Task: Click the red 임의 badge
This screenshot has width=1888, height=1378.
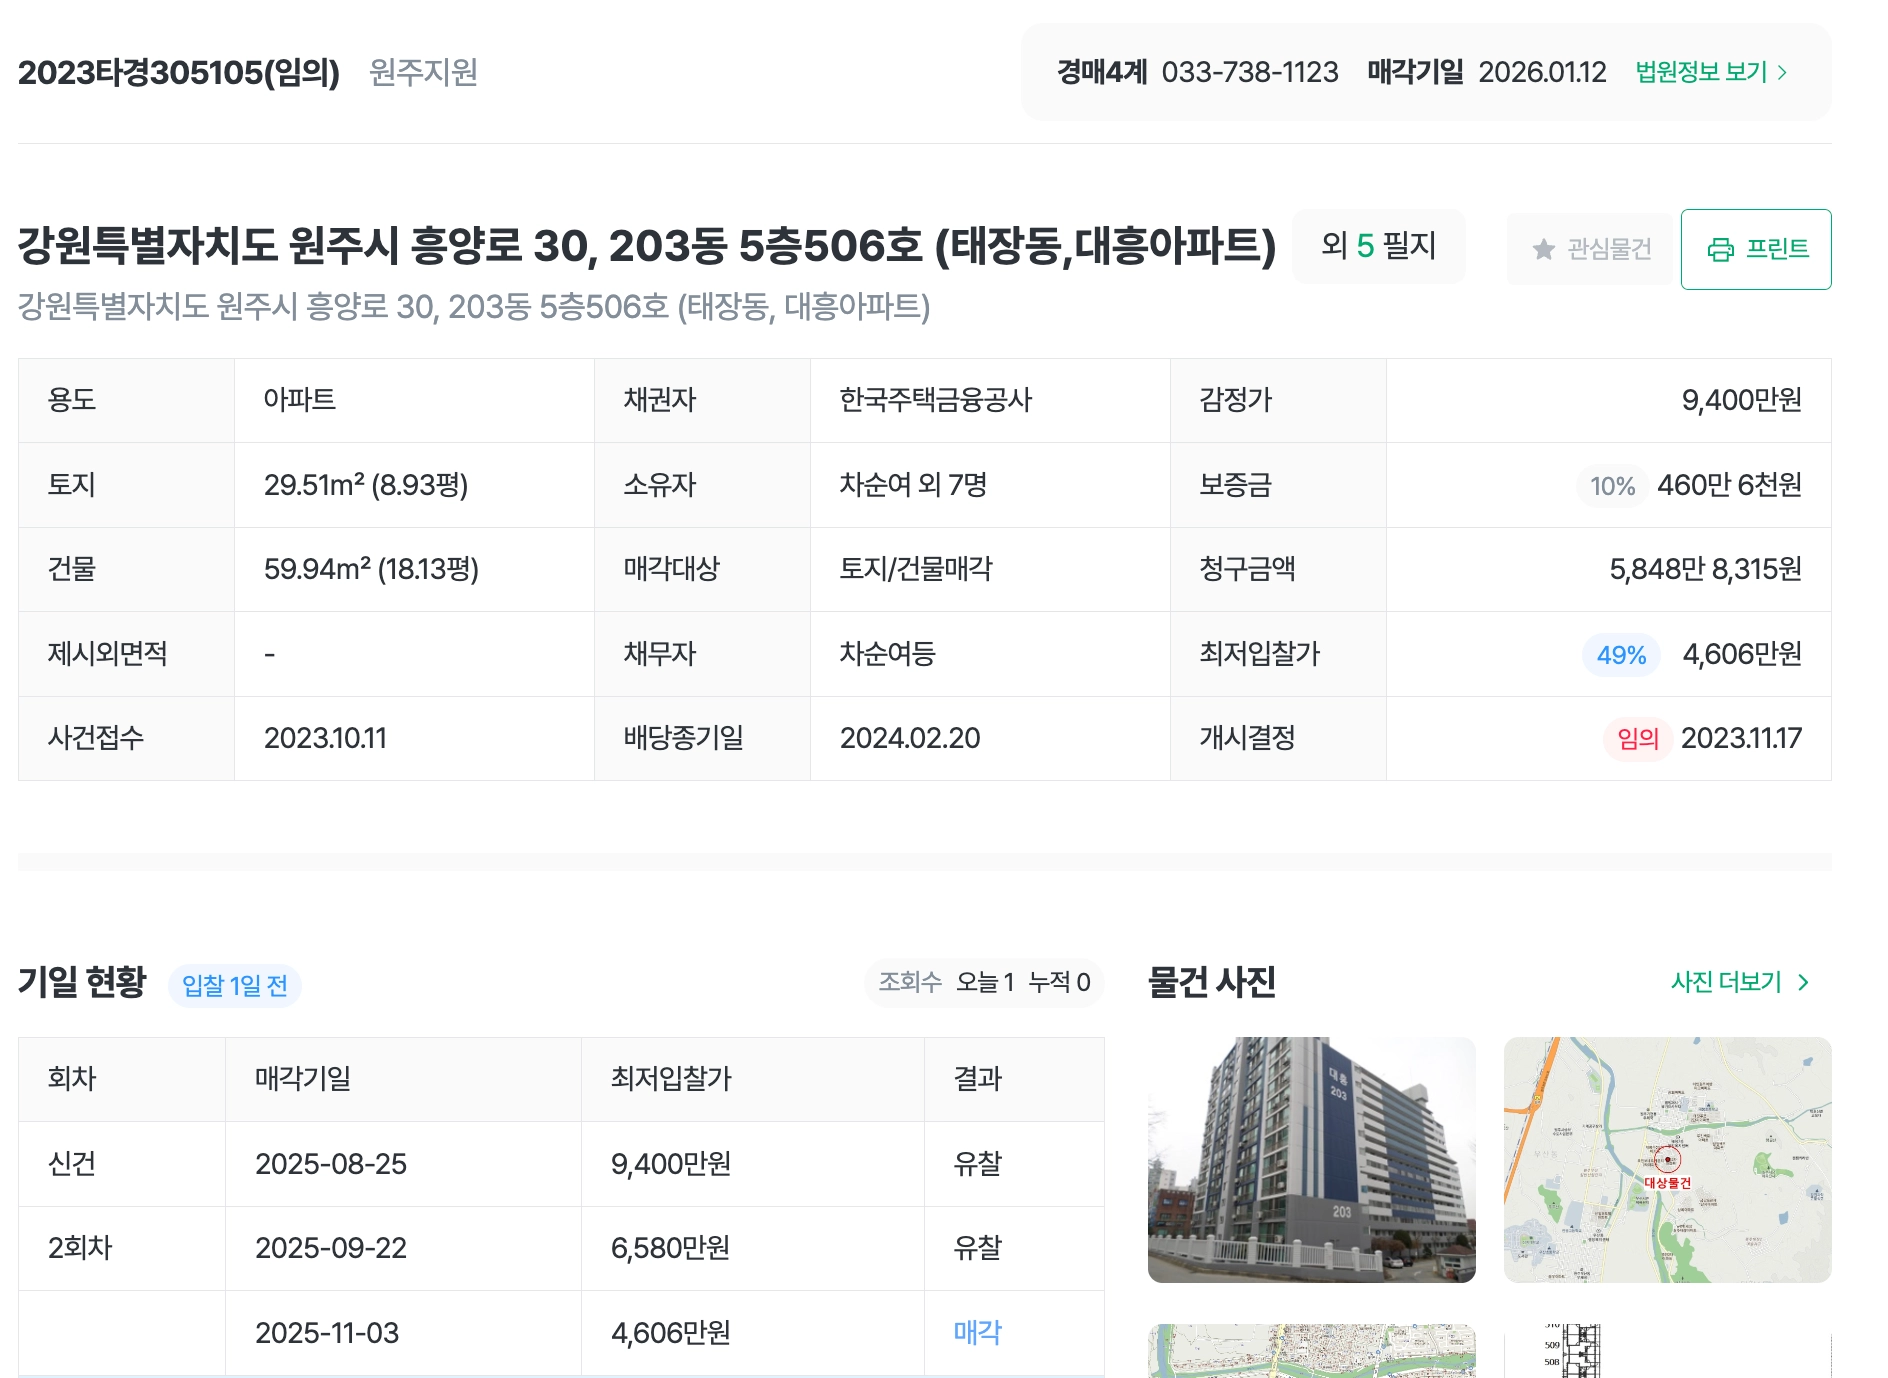Action: 1638,739
